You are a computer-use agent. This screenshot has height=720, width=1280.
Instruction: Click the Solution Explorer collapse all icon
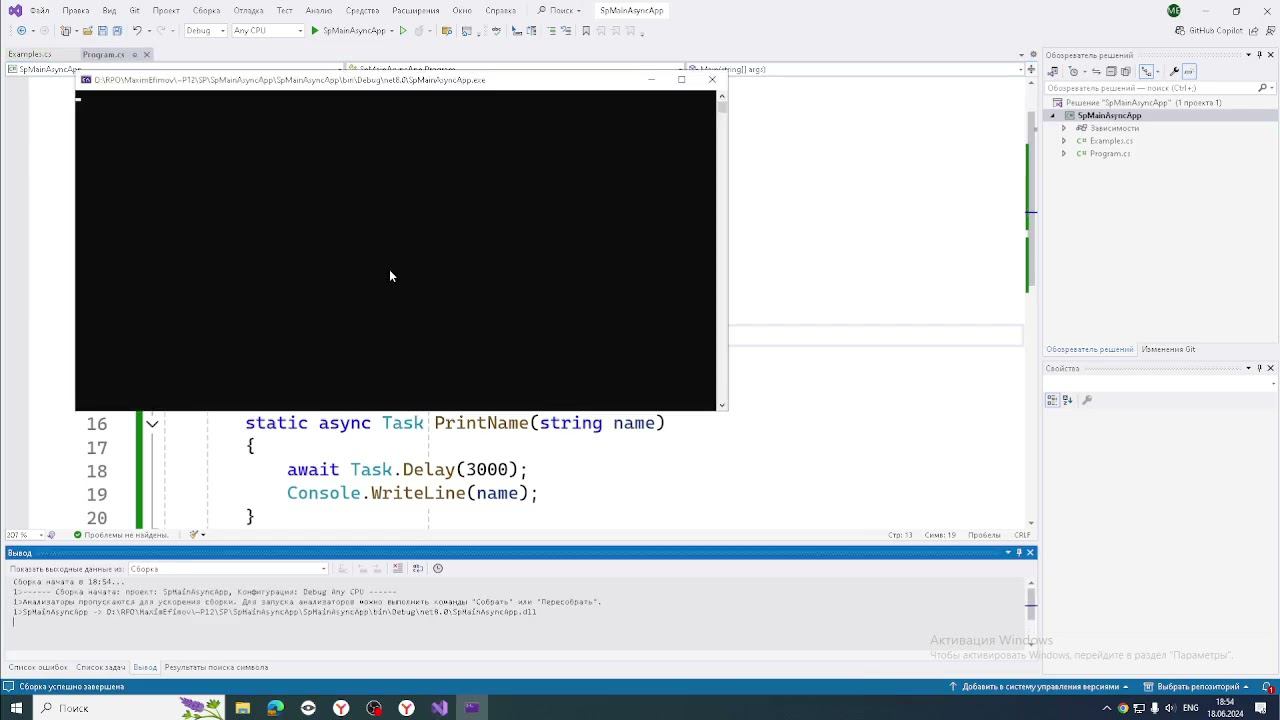(x=1111, y=72)
